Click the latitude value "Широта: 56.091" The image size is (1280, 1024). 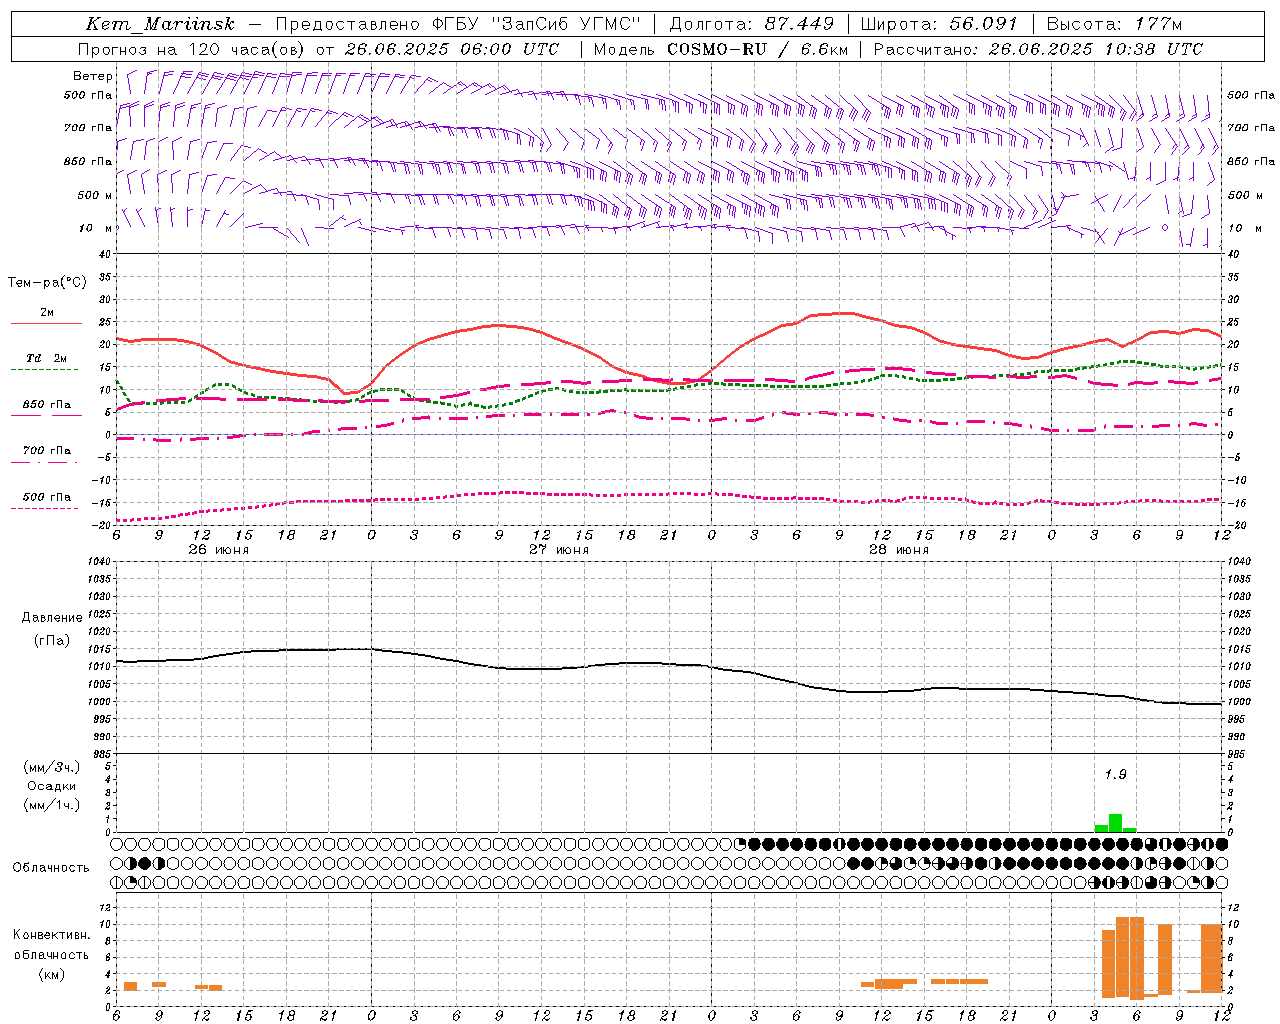click(939, 24)
